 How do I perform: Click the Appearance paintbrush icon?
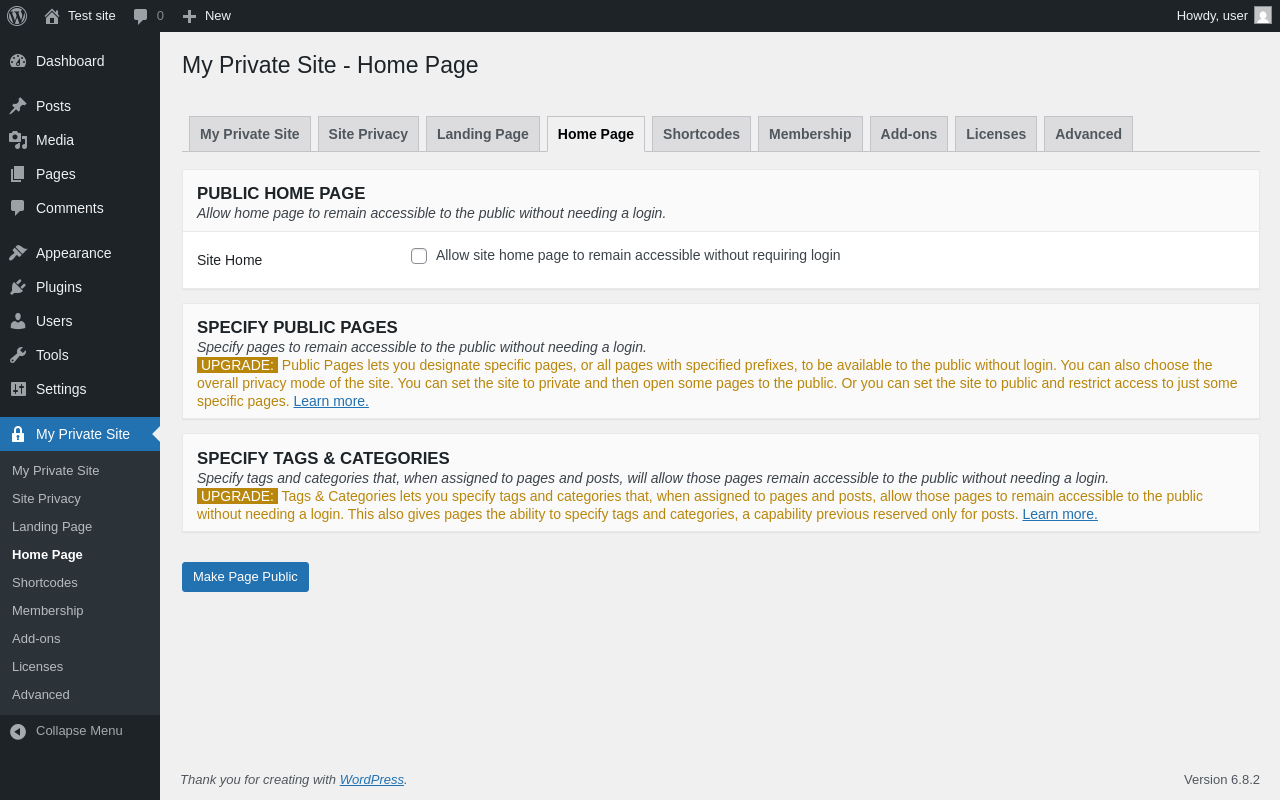(x=18, y=253)
